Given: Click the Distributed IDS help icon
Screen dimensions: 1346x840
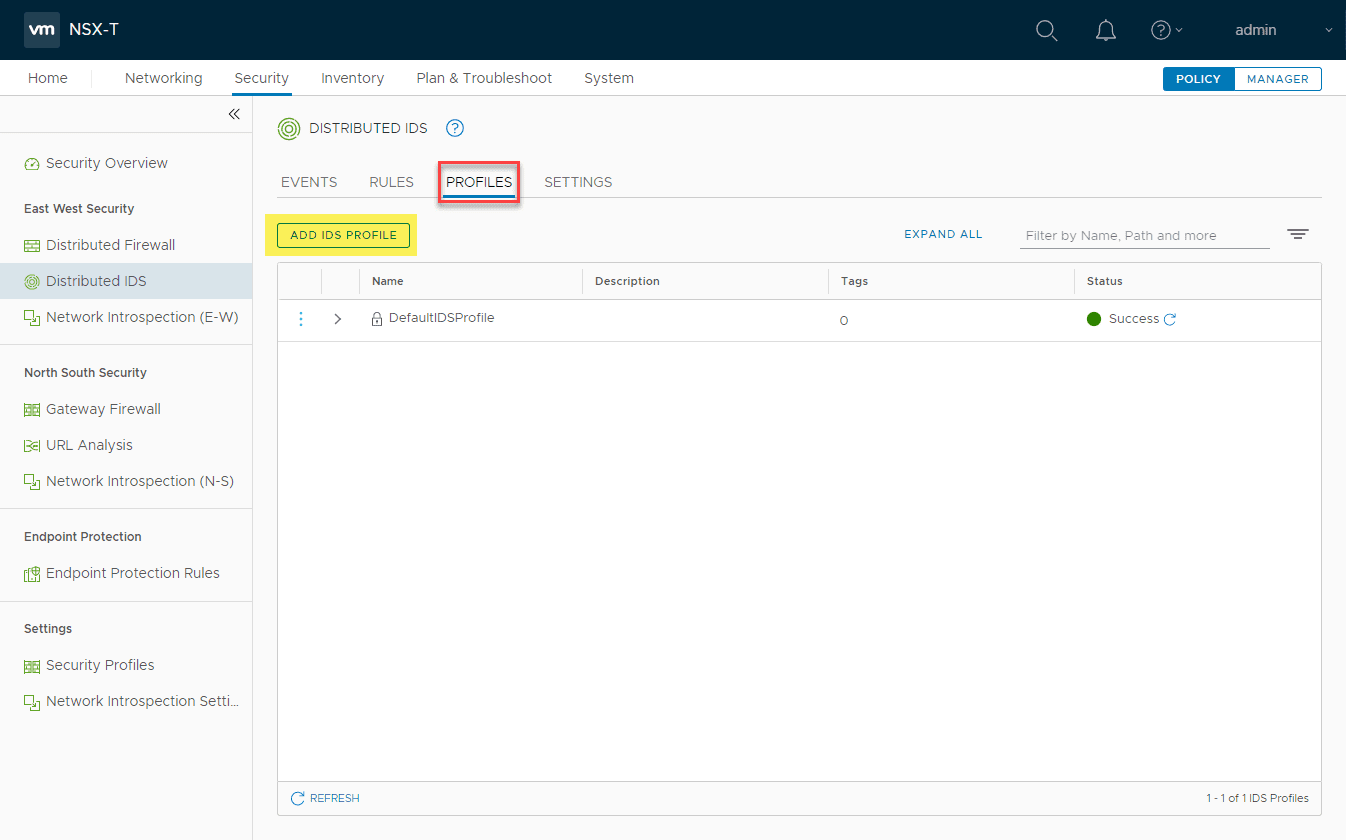Looking at the screenshot, I should tap(455, 128).
